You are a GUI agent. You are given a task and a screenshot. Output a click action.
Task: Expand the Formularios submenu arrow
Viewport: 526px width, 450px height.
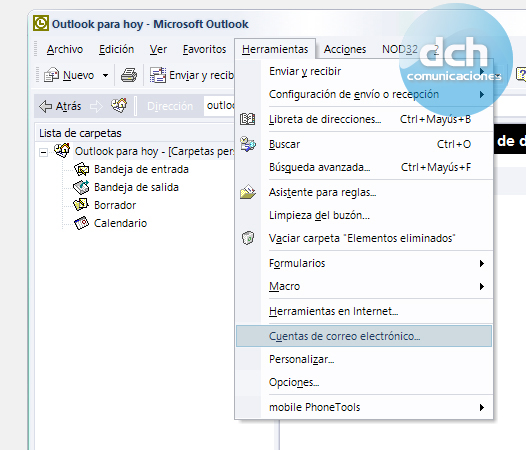[482, 263]
